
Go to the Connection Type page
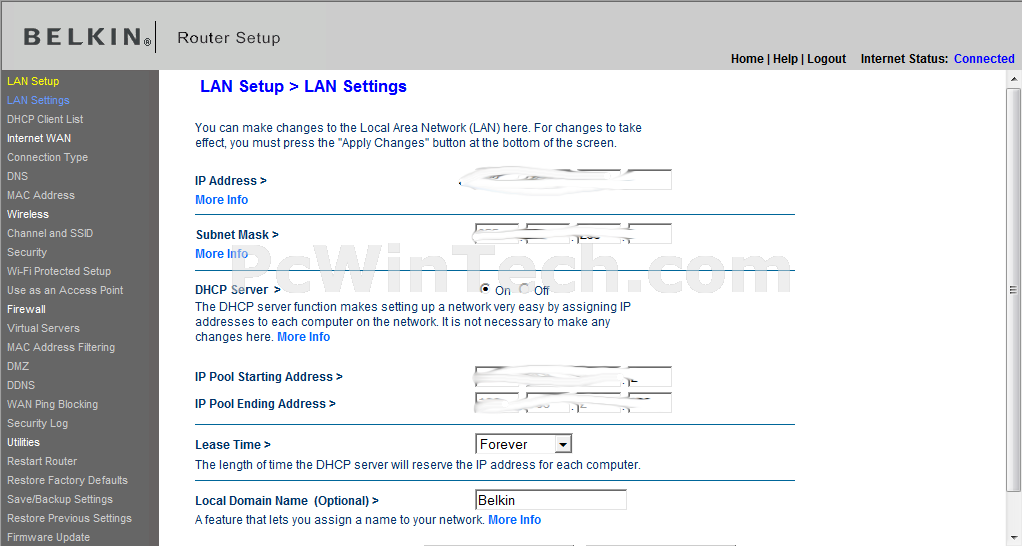coord(47,157)
